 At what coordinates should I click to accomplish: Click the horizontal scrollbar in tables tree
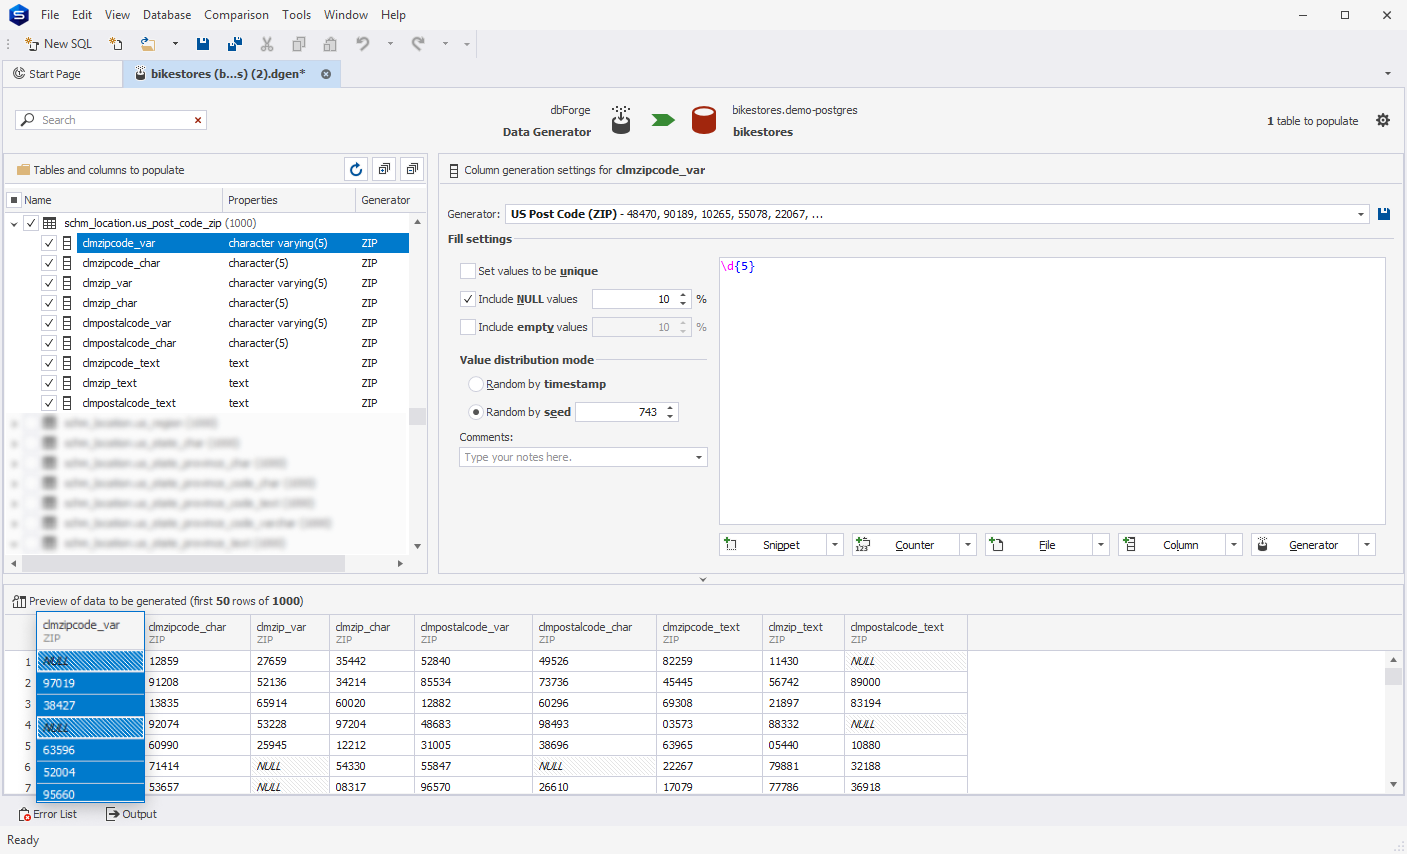click(185, 564)
